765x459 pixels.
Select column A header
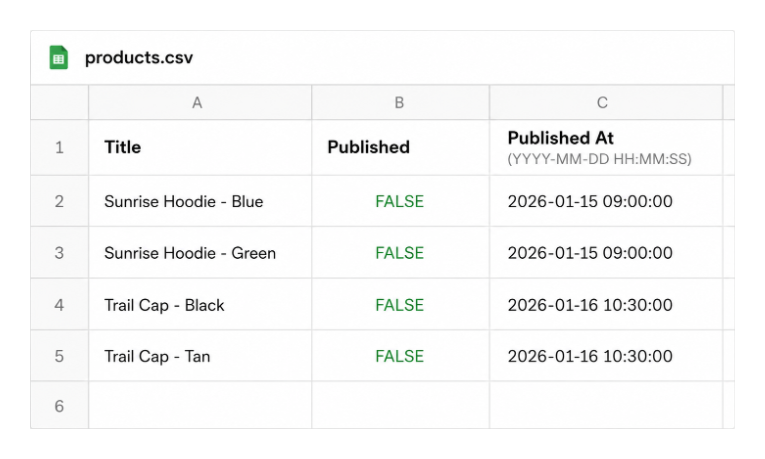200,102
